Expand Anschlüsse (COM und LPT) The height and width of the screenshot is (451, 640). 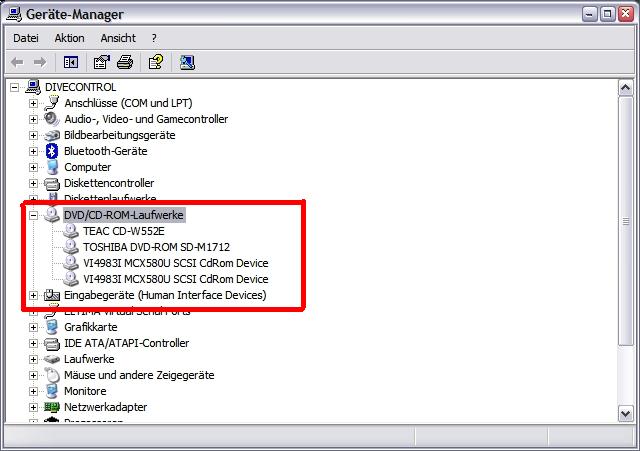point(33,103)
